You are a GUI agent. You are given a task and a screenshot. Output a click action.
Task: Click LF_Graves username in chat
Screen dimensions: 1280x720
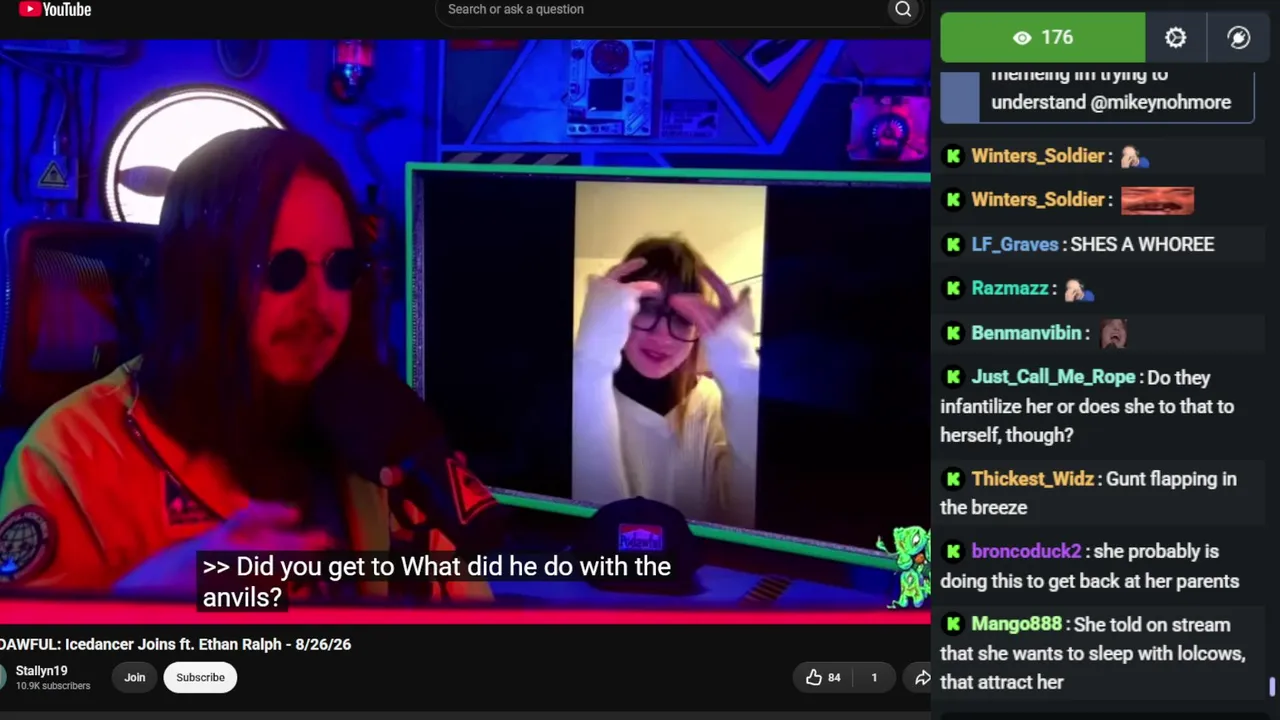[1015, 244]
